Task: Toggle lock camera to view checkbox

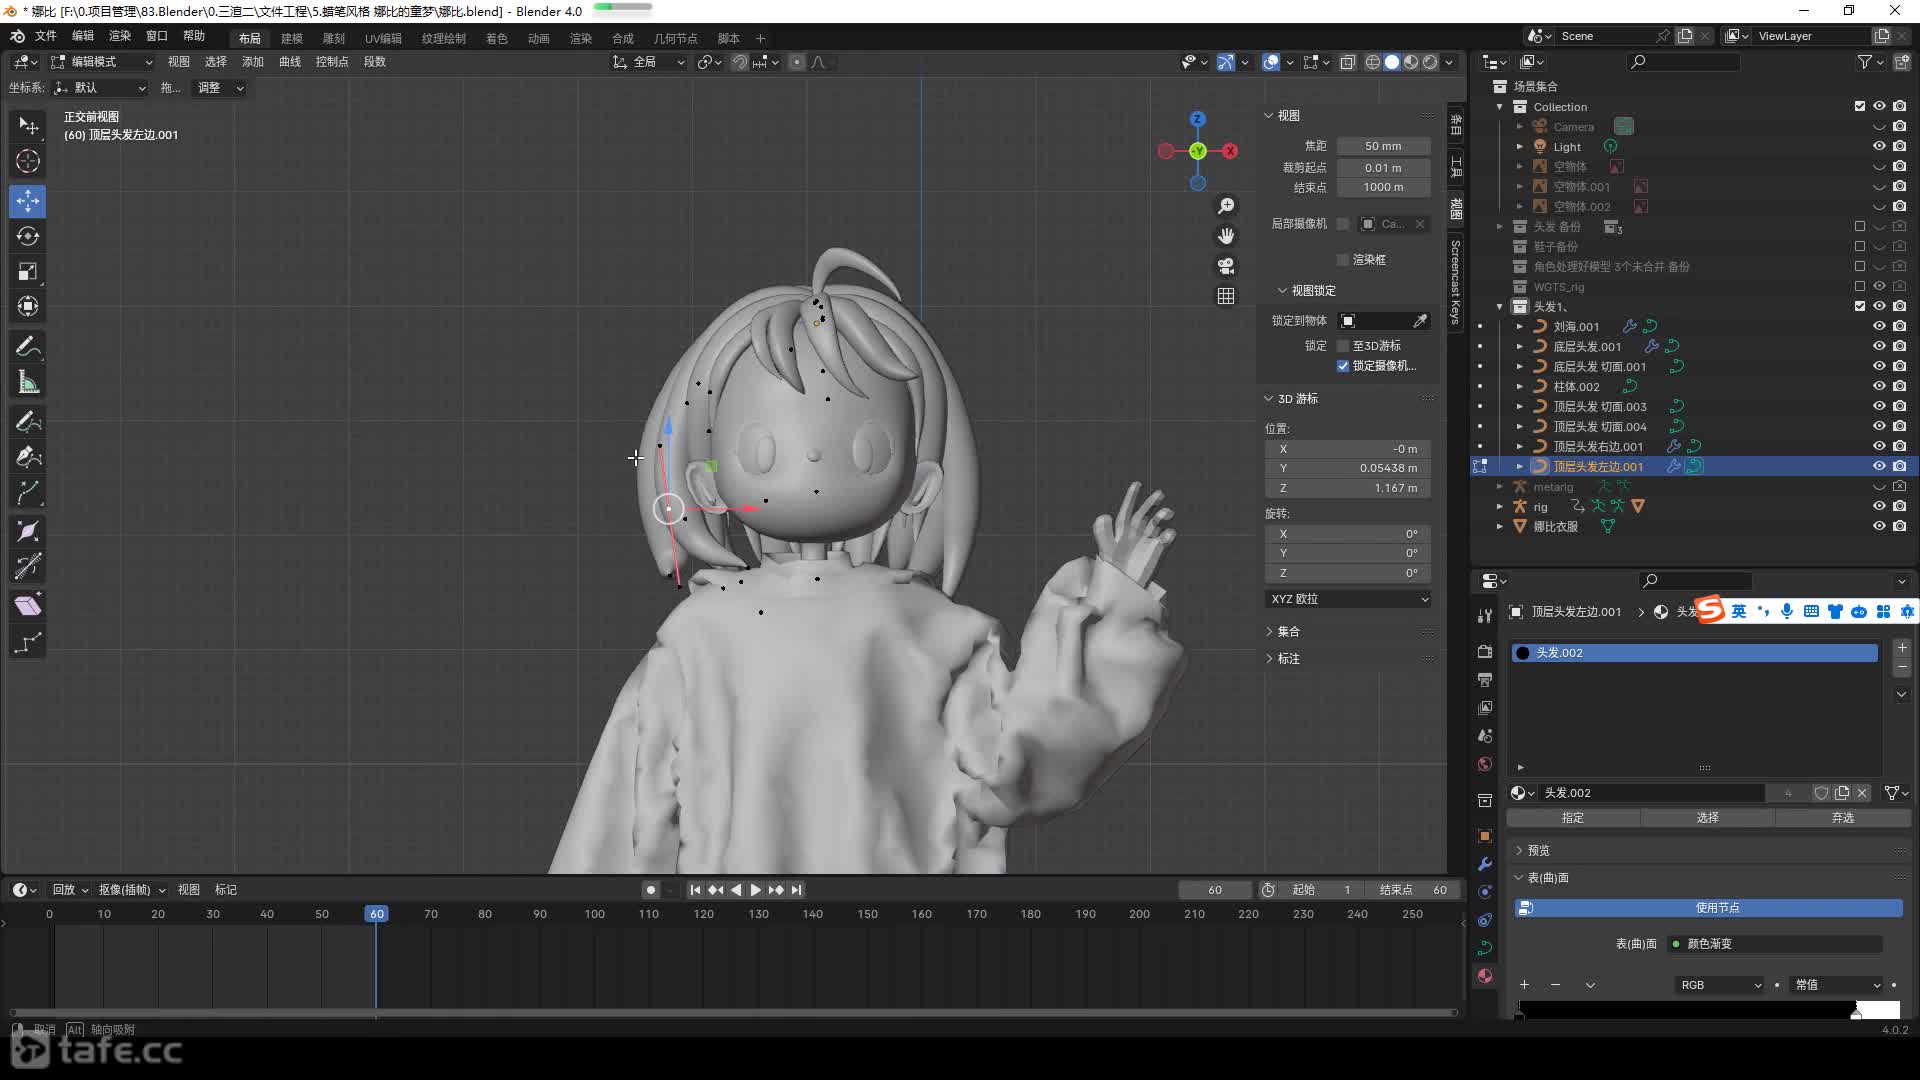Action: 1343,366
